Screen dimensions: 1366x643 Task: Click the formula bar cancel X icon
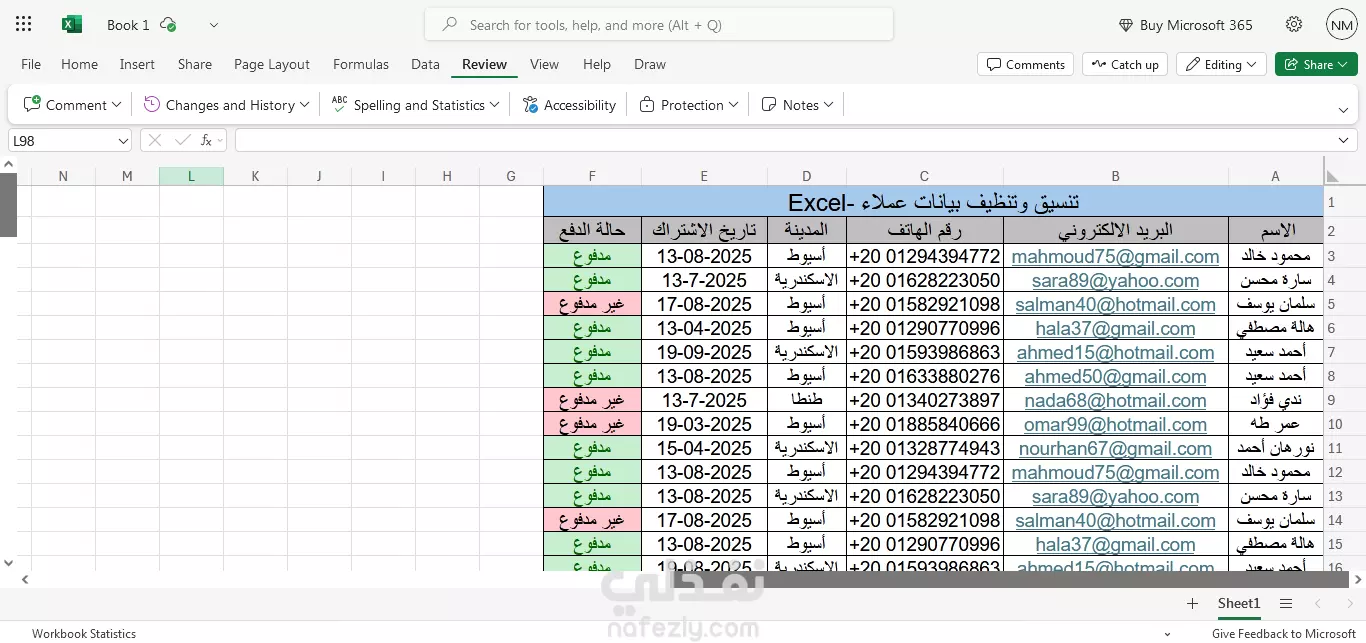155,141
